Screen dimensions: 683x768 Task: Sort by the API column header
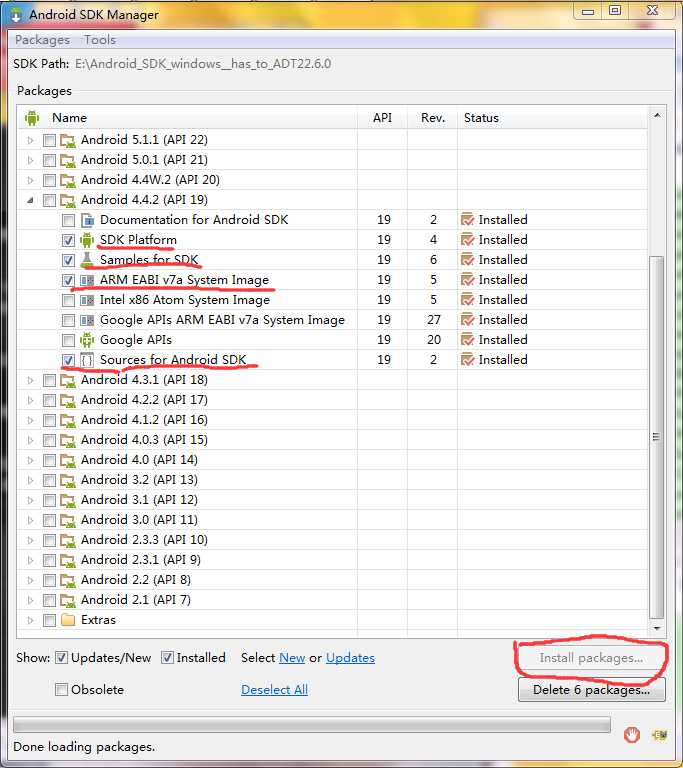(x=382, y=118)
